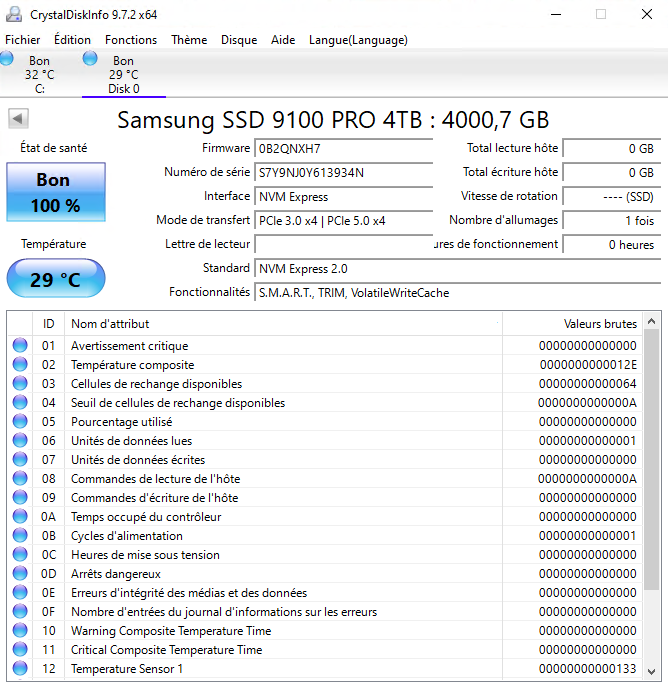Click the operating hours value 0 heures
This screenshot has width=668, height=687.
pyautogui.click(x=611, y=244)
